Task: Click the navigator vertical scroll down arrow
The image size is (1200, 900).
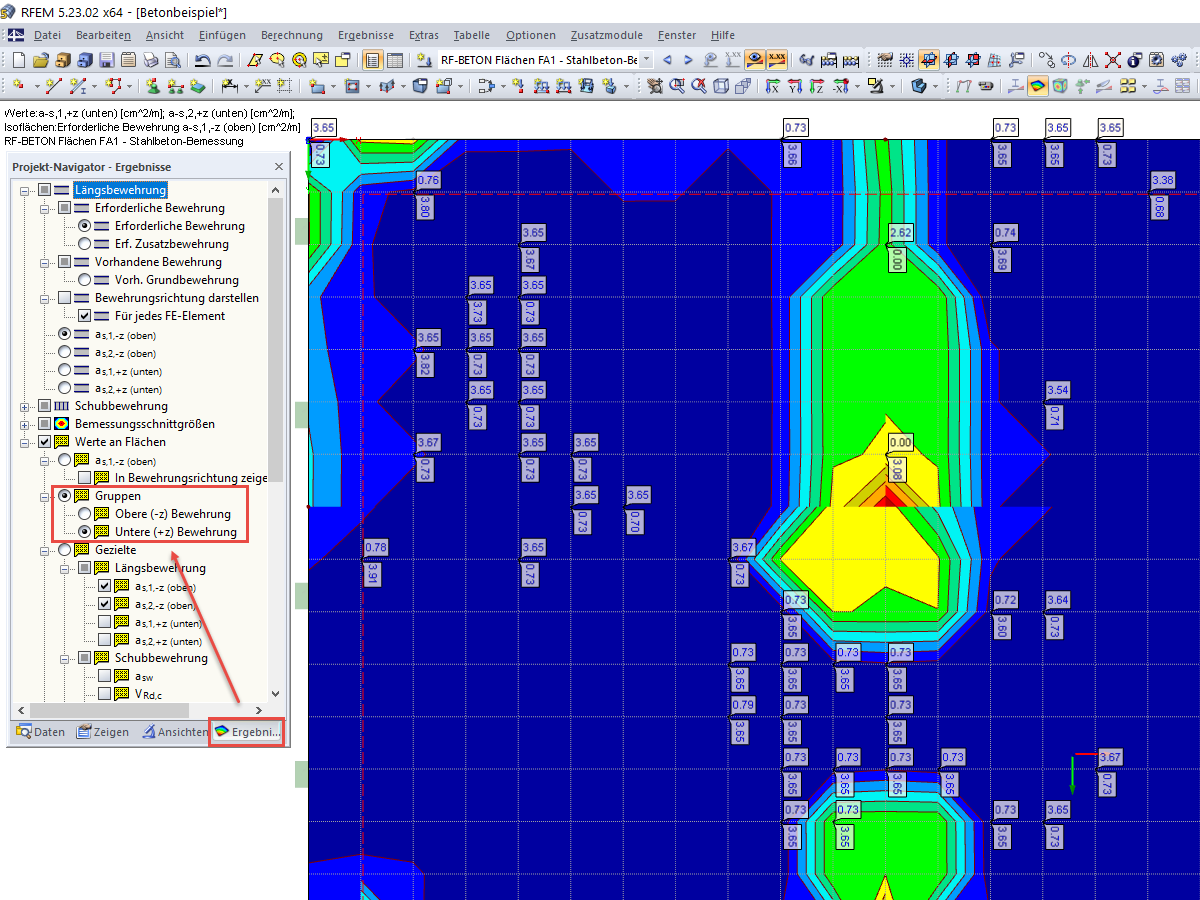Action: coord(276,693)
